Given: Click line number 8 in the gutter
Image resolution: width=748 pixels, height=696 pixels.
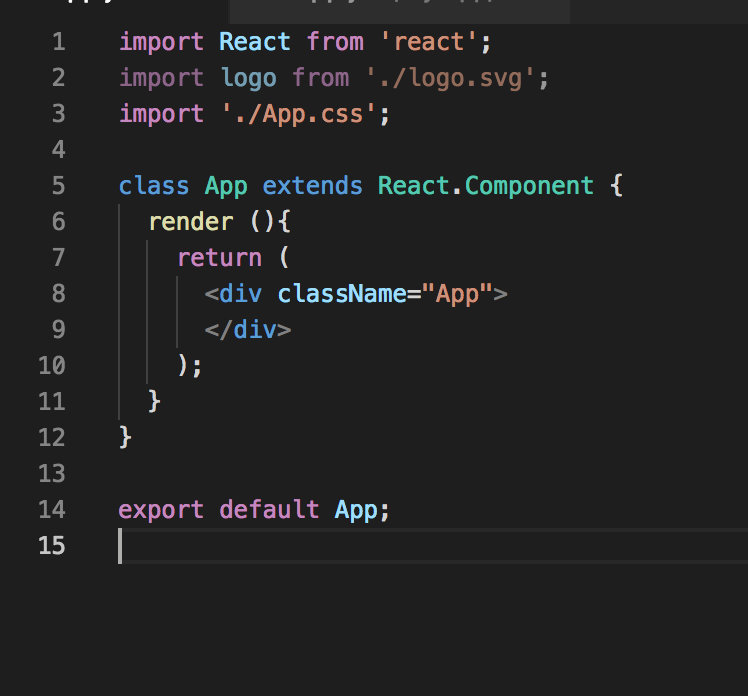Looking at the screenshot, I should (59, 293).
